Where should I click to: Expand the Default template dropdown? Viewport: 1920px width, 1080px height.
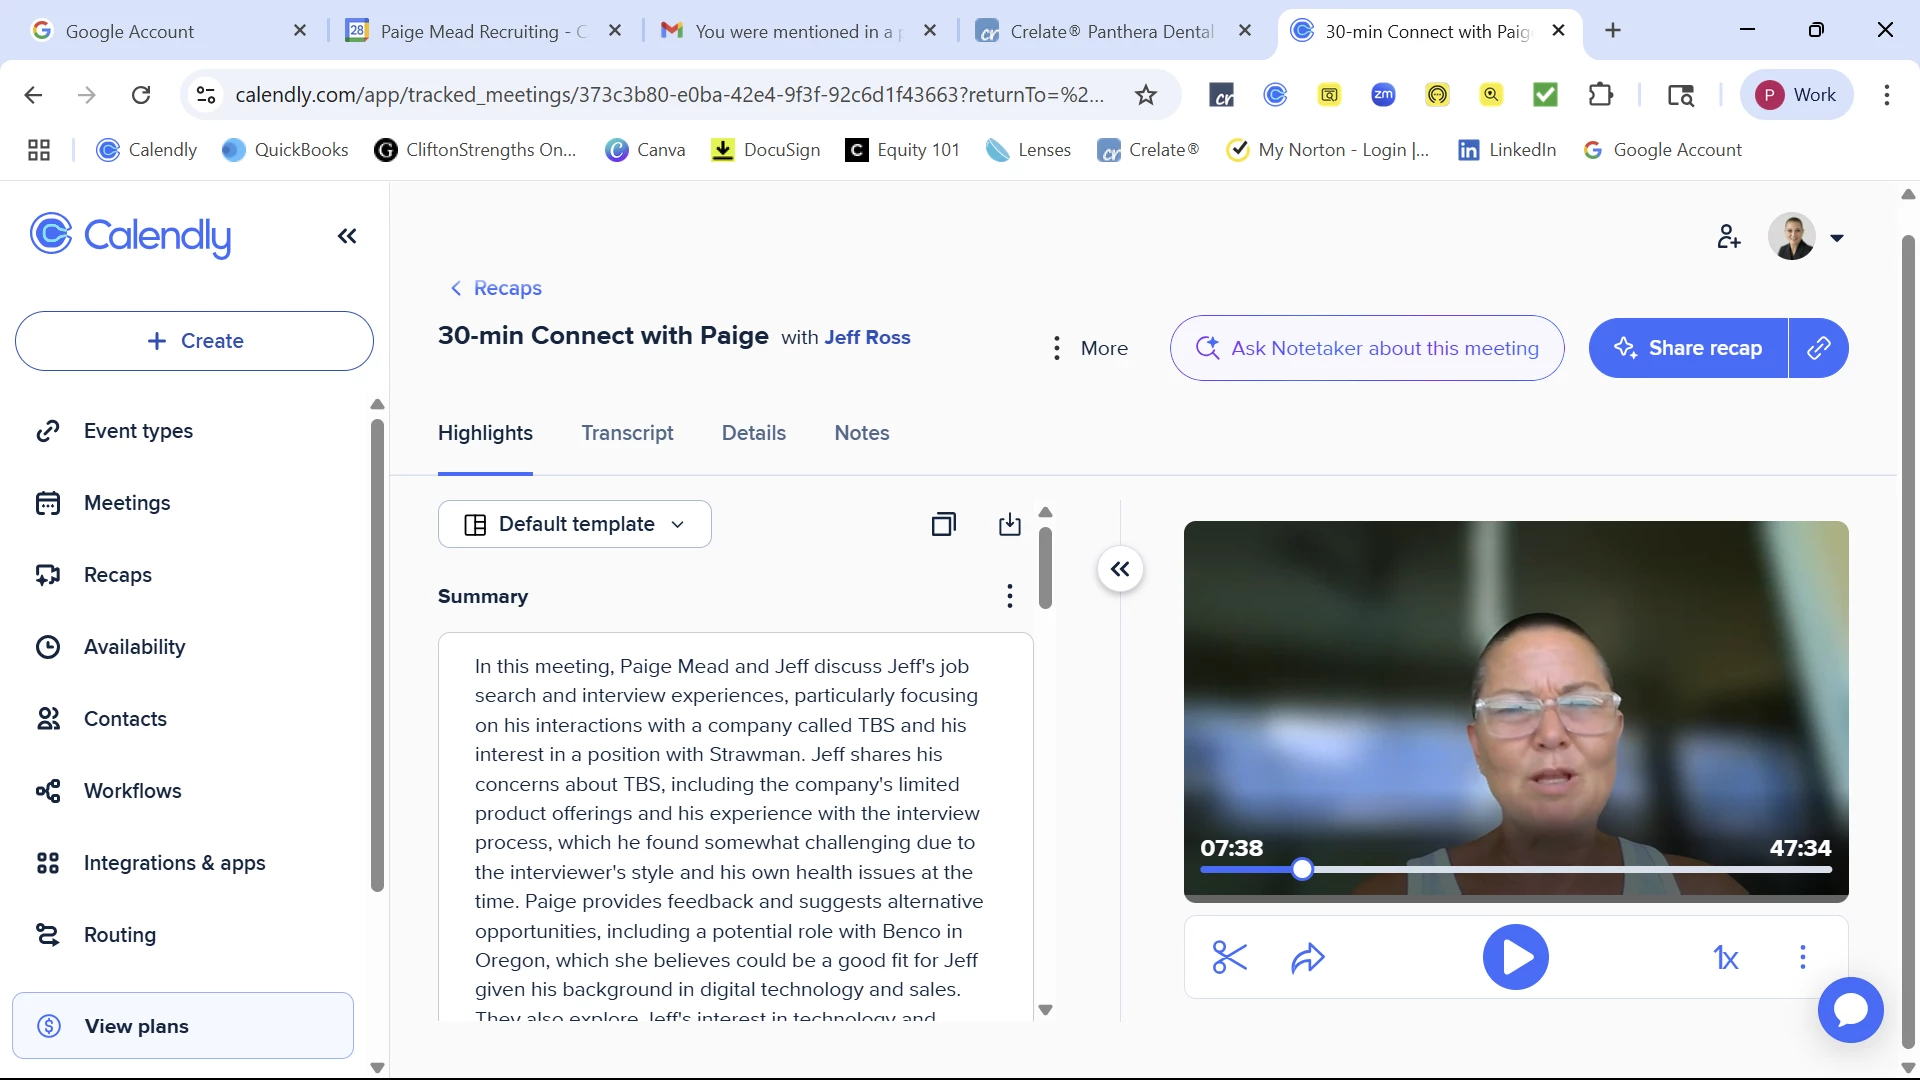tap(575, 524)
